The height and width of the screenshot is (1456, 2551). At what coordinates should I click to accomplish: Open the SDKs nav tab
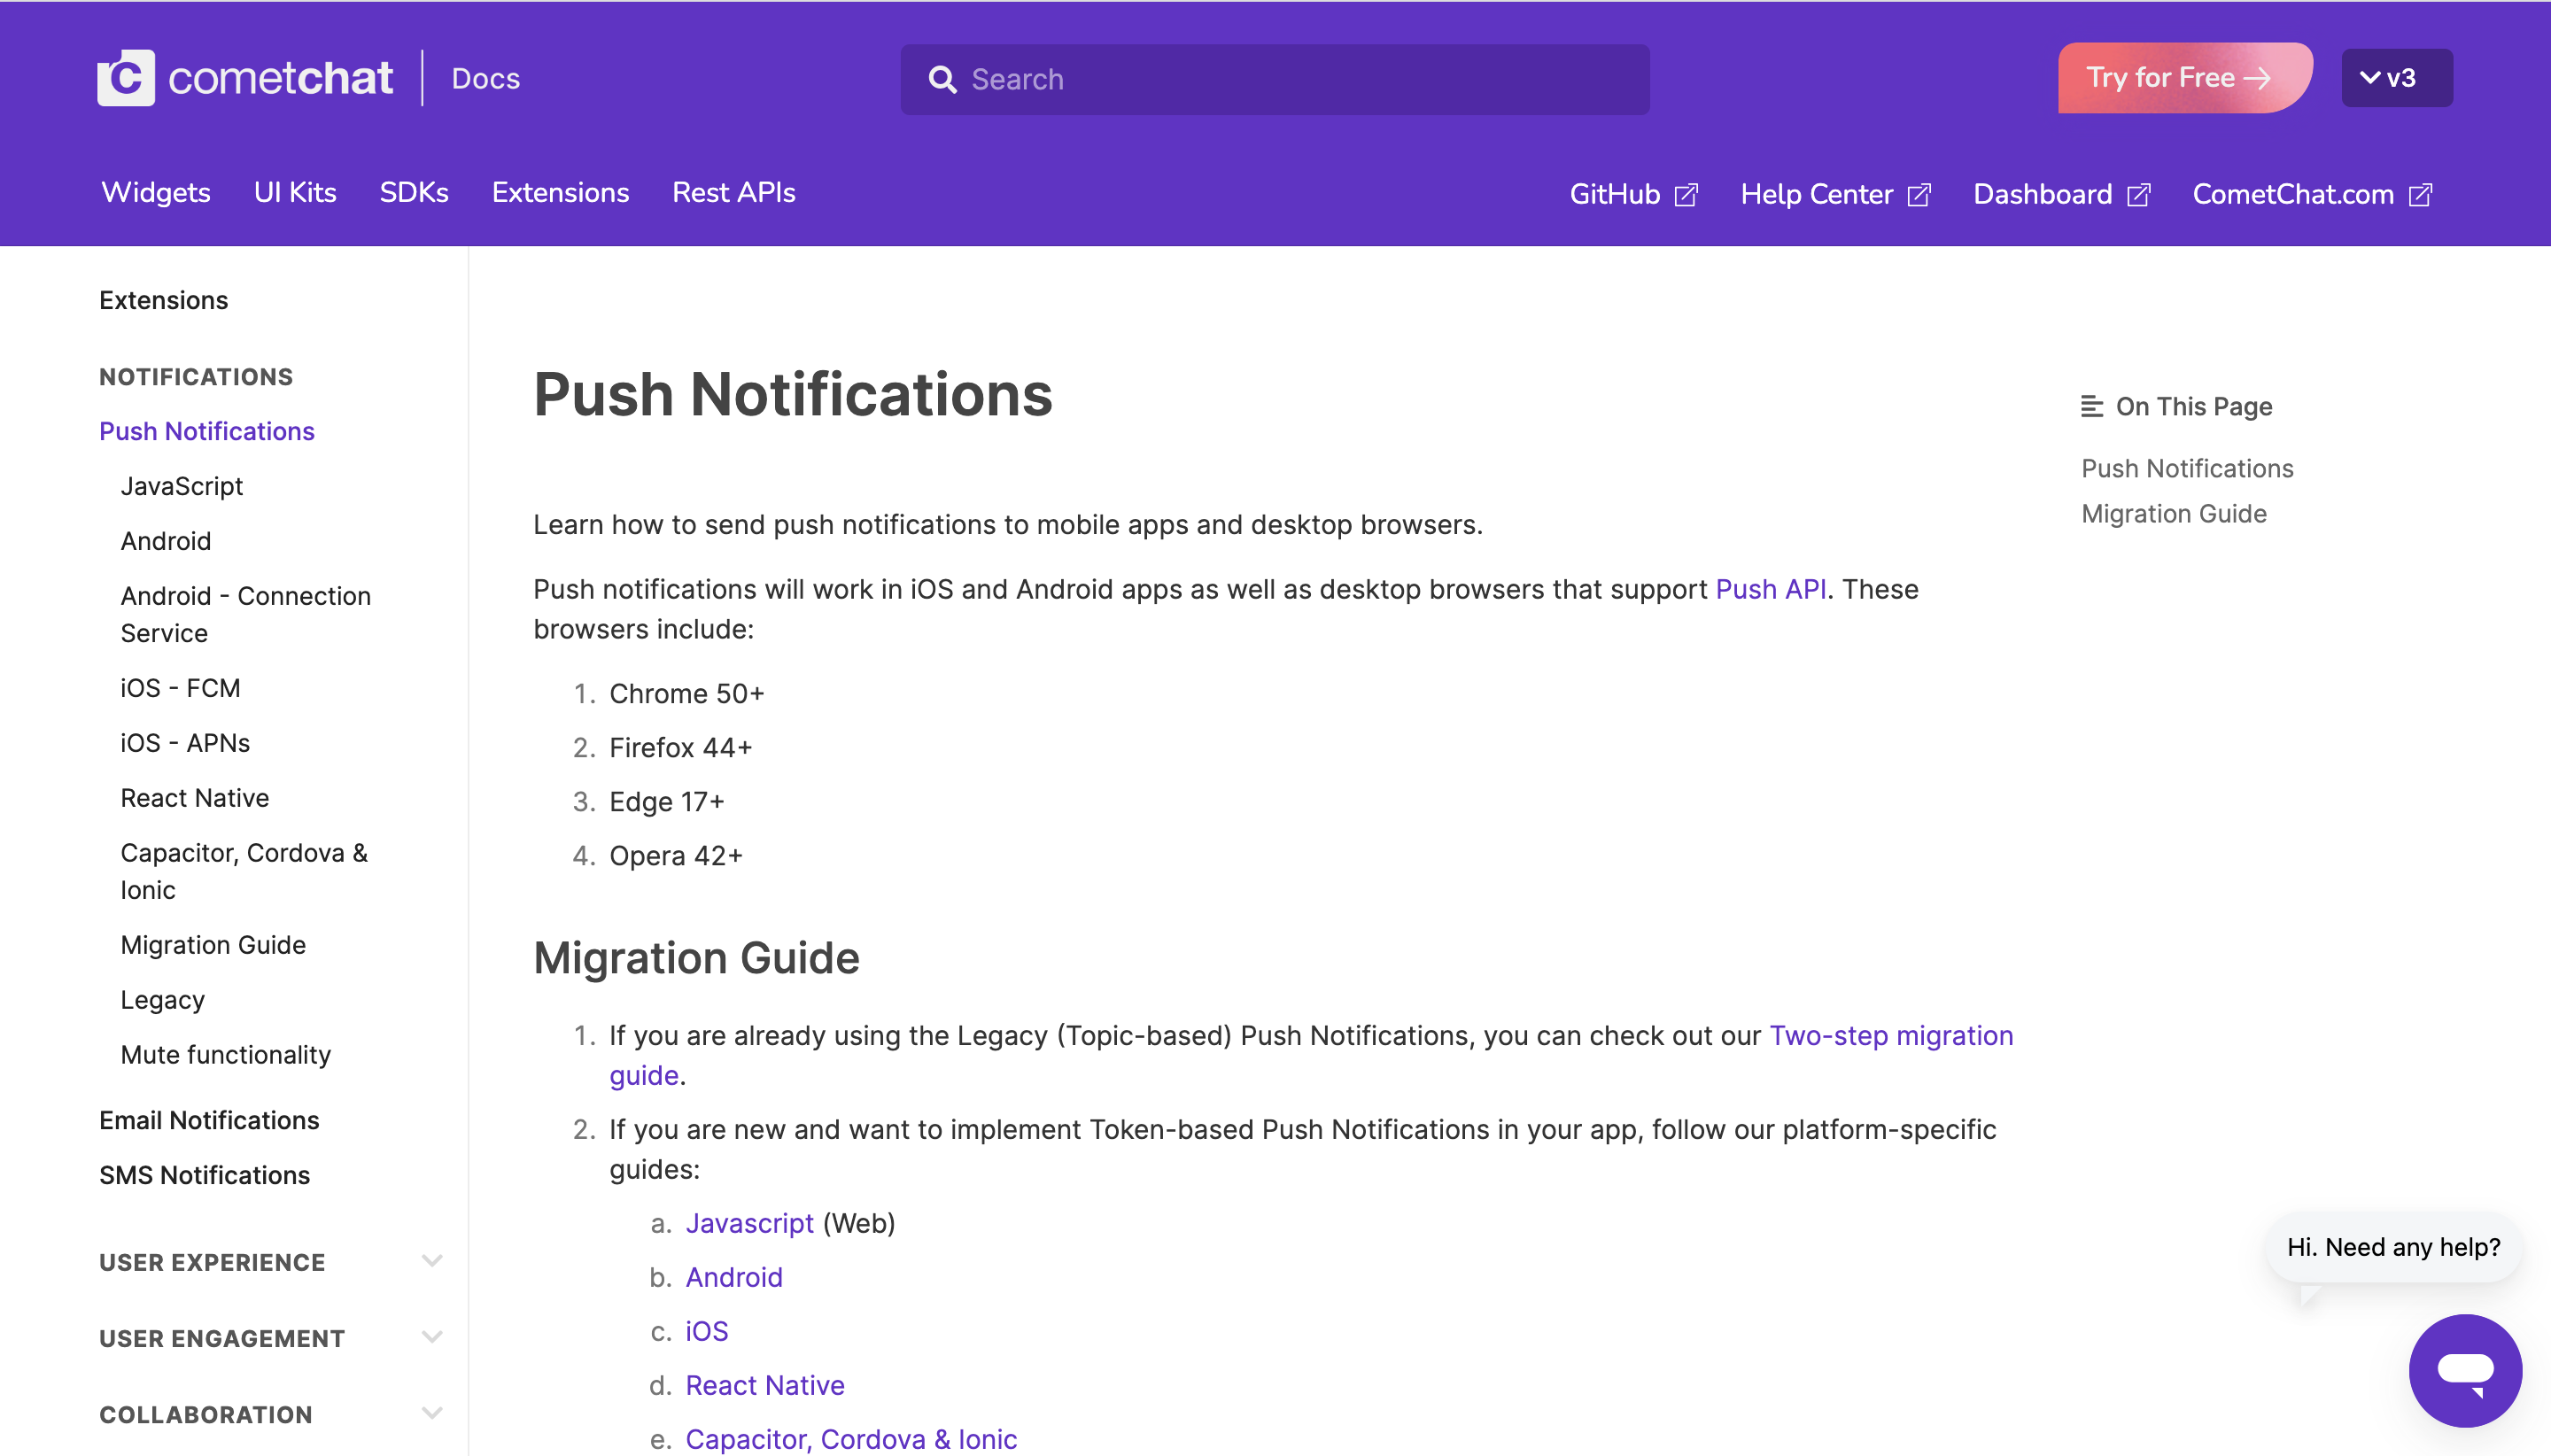pos(414,192)
